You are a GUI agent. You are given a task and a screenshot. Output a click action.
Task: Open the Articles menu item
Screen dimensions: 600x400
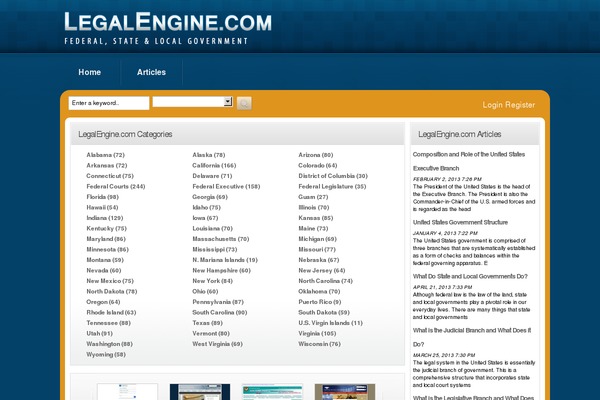click(x=151, y=72)
